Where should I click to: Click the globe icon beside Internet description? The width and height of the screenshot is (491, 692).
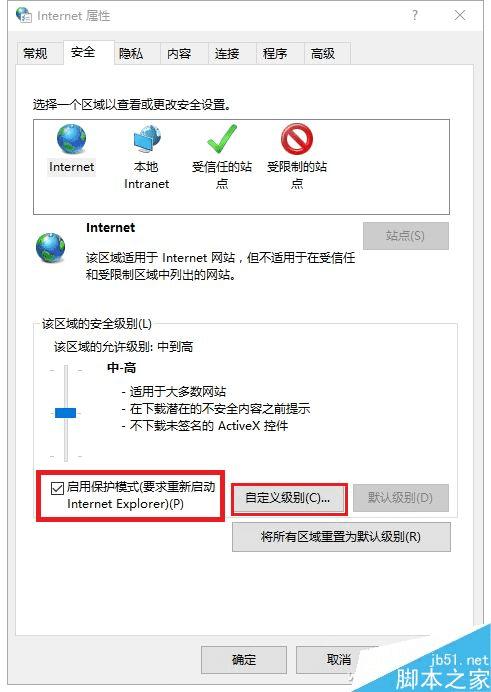coord(50,248)
